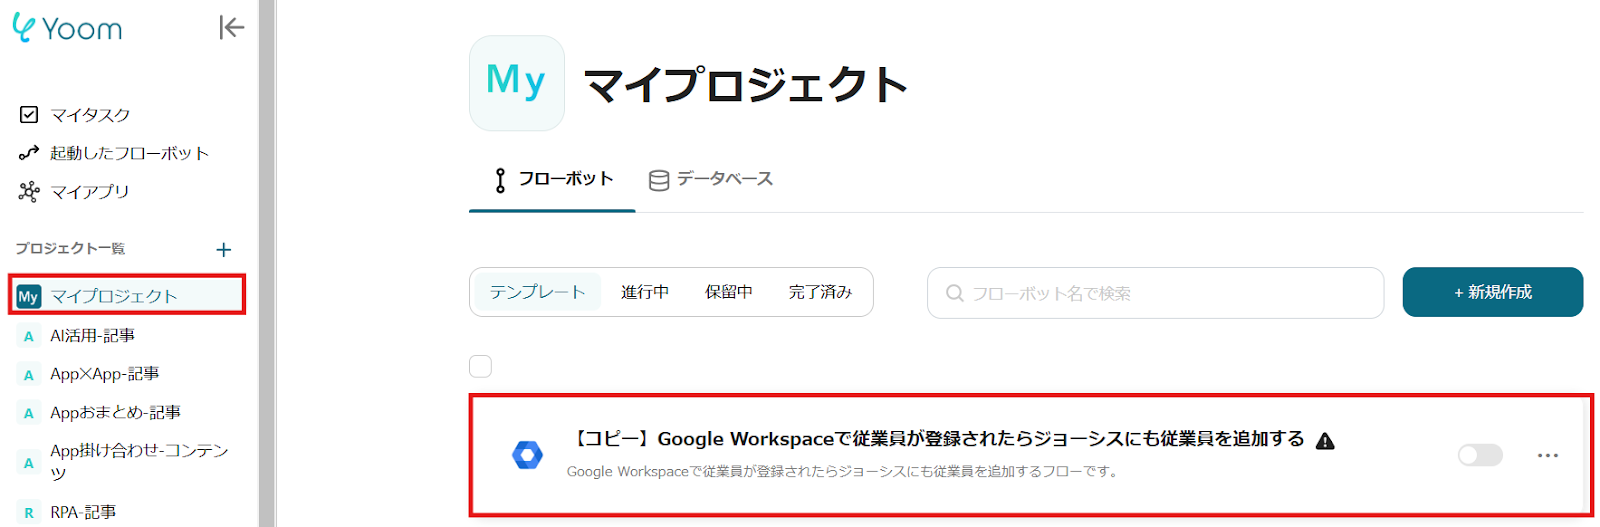Select the 保留中 filter
1600x527 pixels.
coord(728,292)
